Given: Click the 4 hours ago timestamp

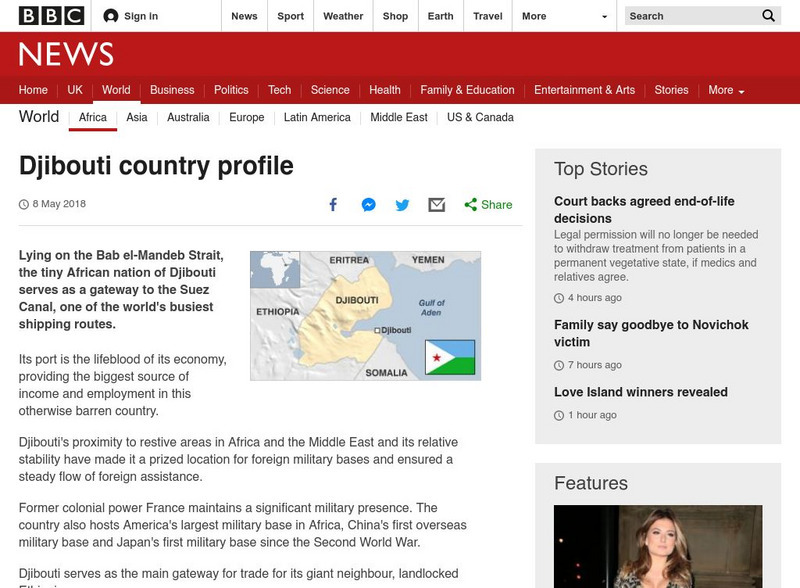Looking at the screenshot, I should point(594,298).
